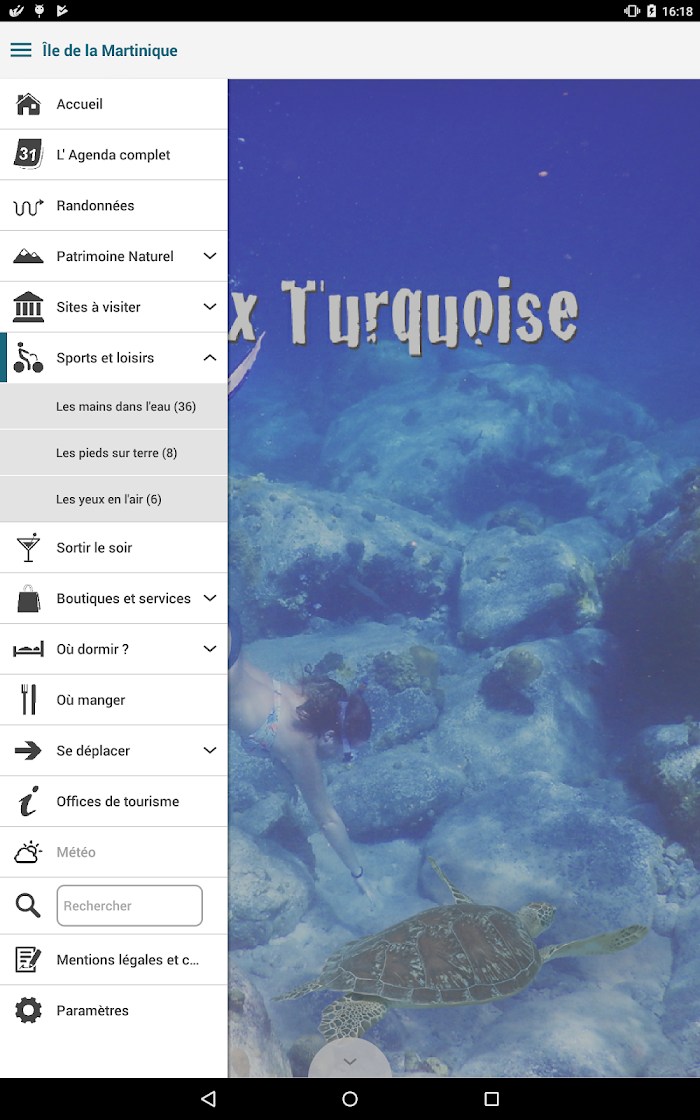This screenshot has height=1120, width=700.
Task: Tap the underwater turtle background image
Action: pyautogui.click(x=464, y=578)
